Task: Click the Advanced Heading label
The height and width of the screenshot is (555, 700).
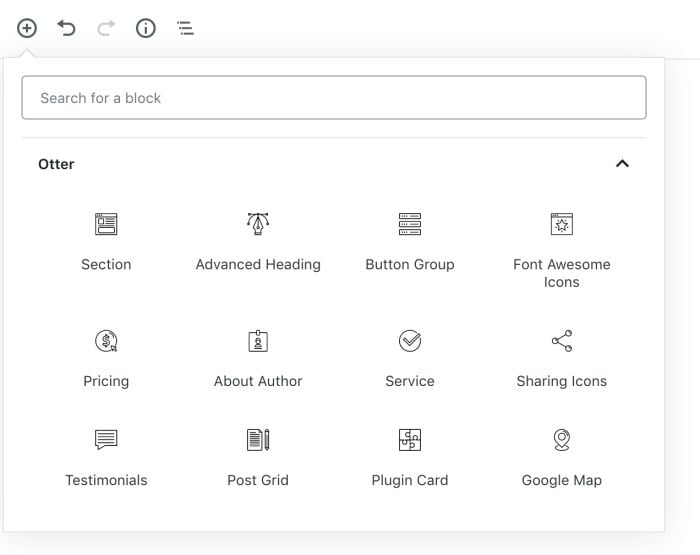Action: [x=258, y=264]
